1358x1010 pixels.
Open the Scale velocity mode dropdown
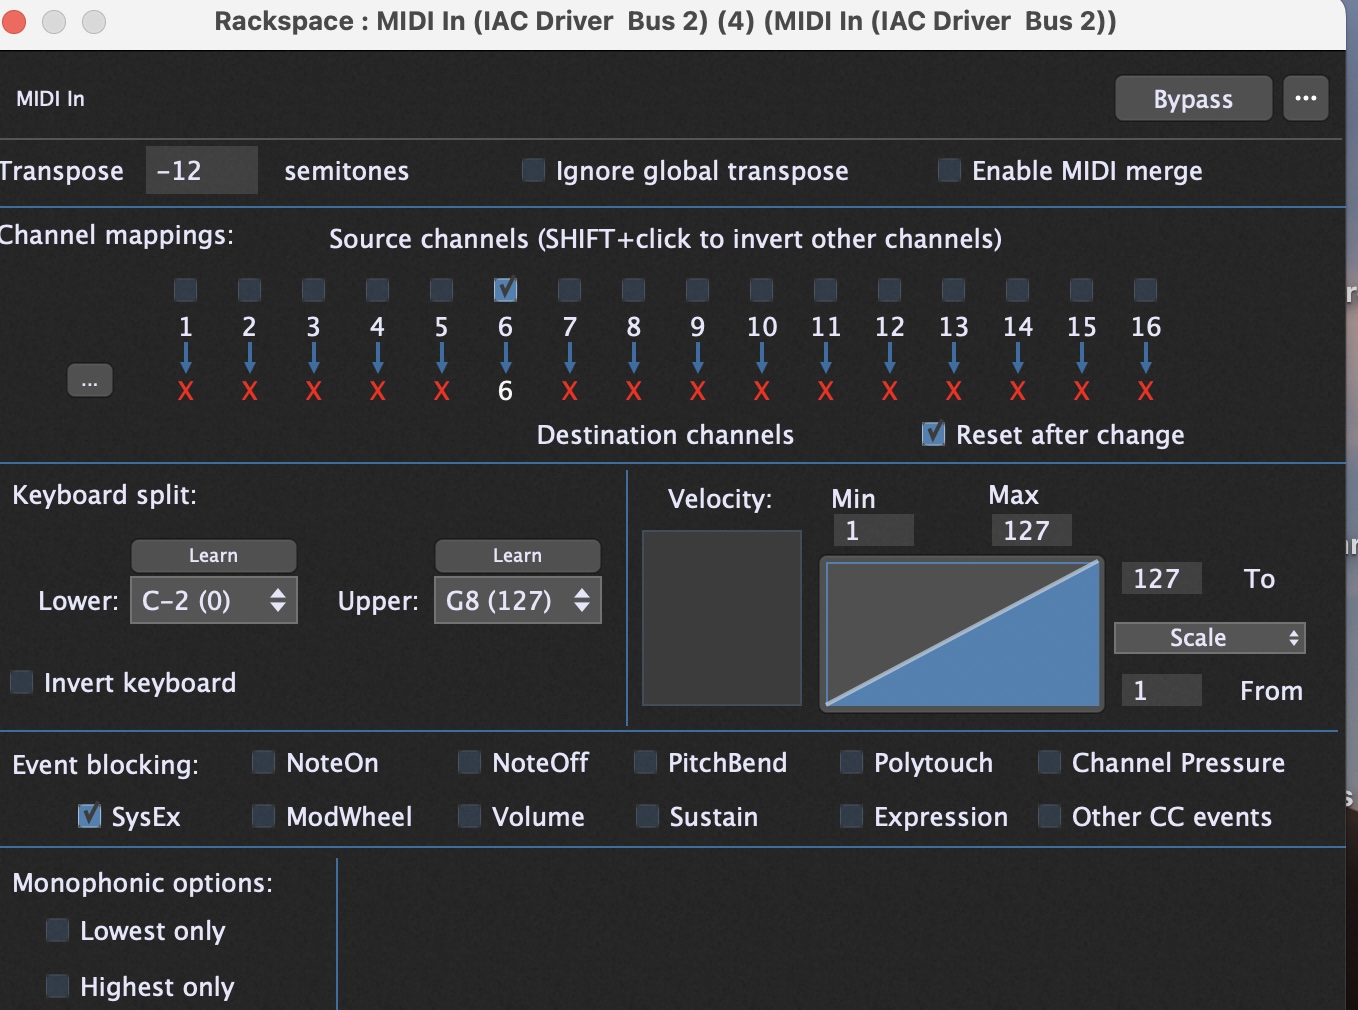tap(1210, 638)
